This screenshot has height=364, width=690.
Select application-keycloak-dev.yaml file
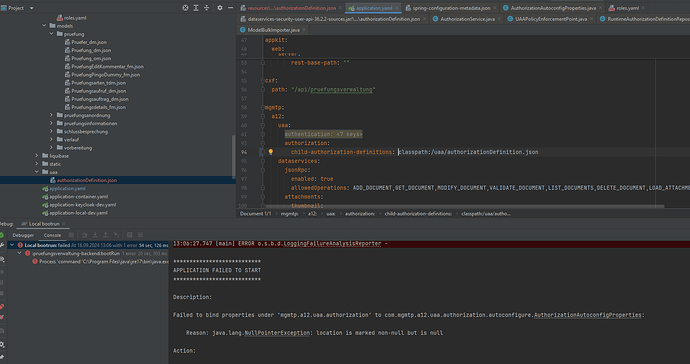[83, 205]
